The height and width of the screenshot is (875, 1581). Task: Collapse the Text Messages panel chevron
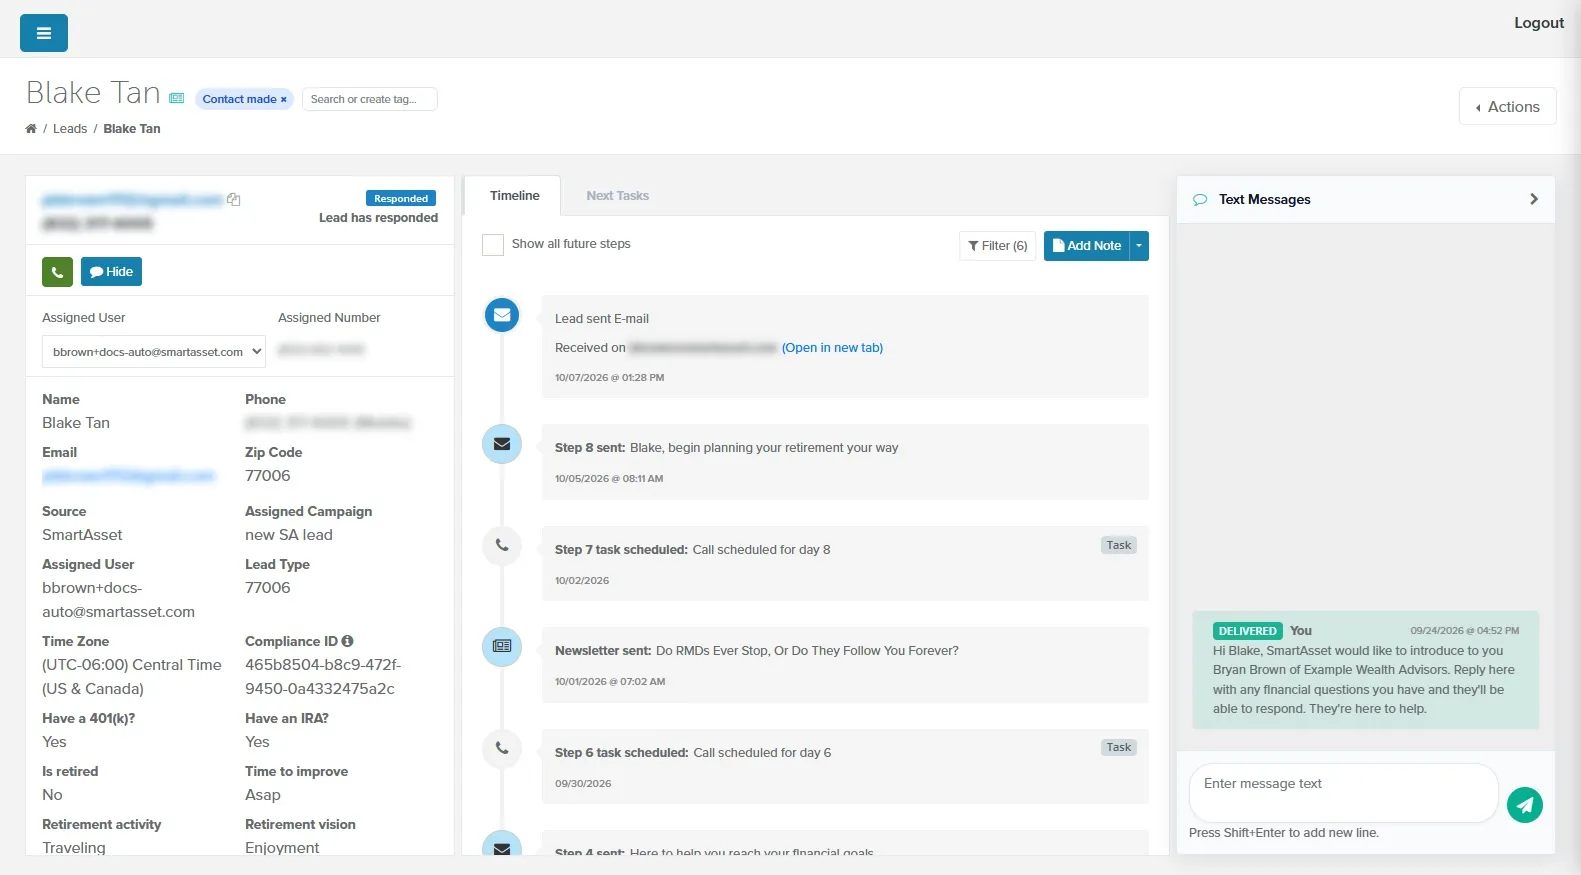coord(1534,199)
